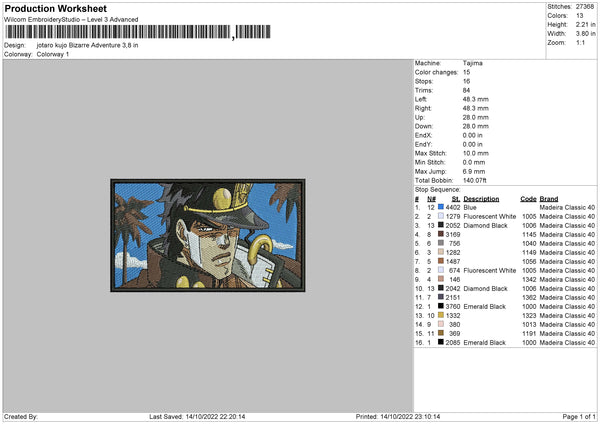Screen dimensions: 600x424
Task: Click the rust swatch for code 1056
Action: pos(441,261)
